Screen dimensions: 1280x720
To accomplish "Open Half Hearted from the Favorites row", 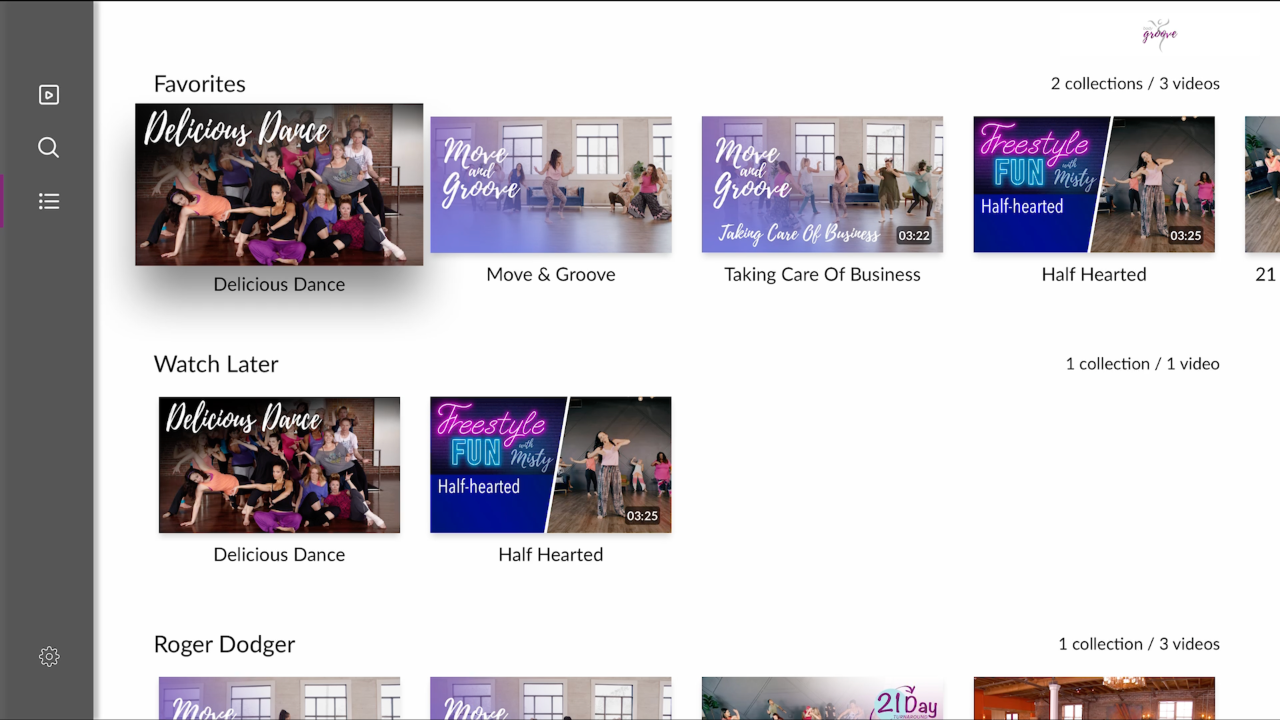I will [x=1094, y=184].
